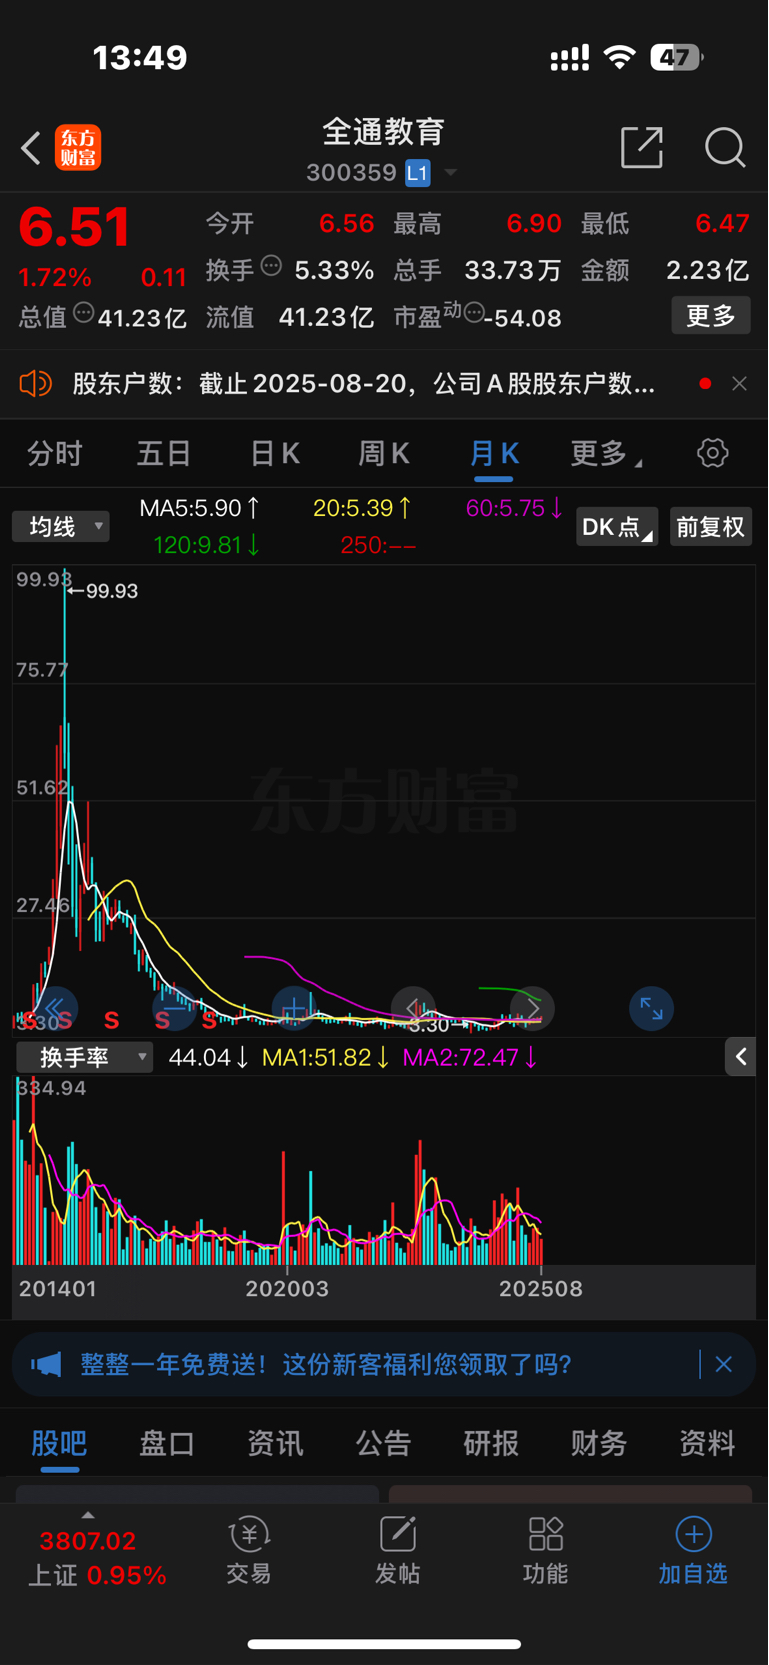
Task: Open the 均线 indicator dropdown
Action: tap(61, 526)
